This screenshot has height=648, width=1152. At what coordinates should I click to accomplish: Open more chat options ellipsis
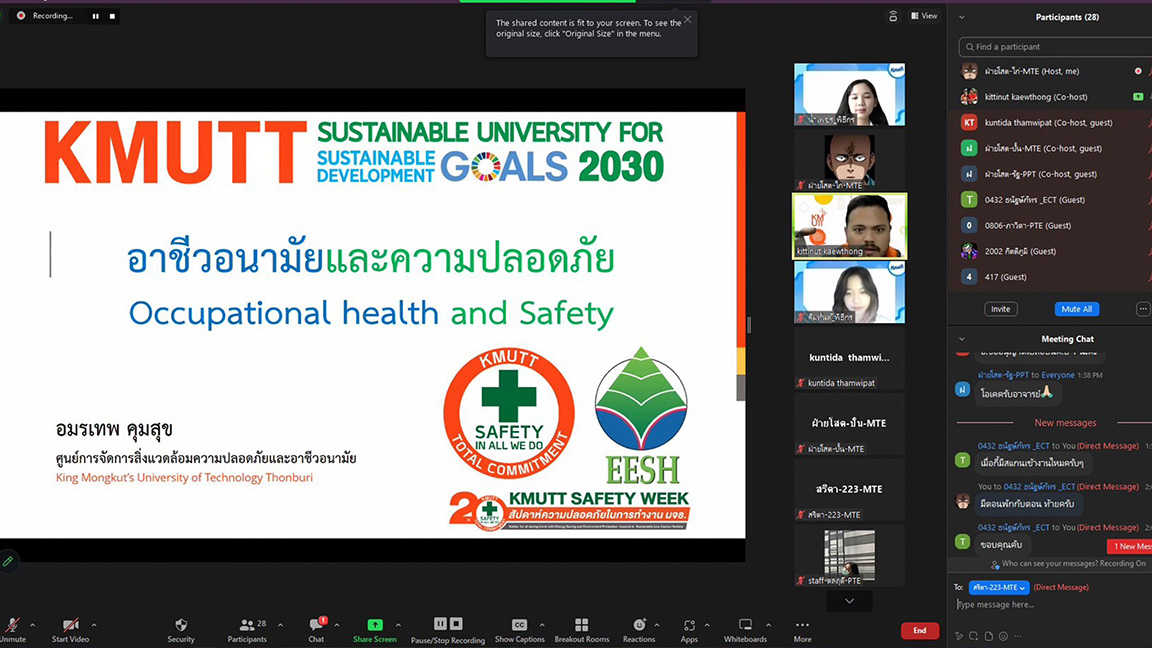point(1018,636)
